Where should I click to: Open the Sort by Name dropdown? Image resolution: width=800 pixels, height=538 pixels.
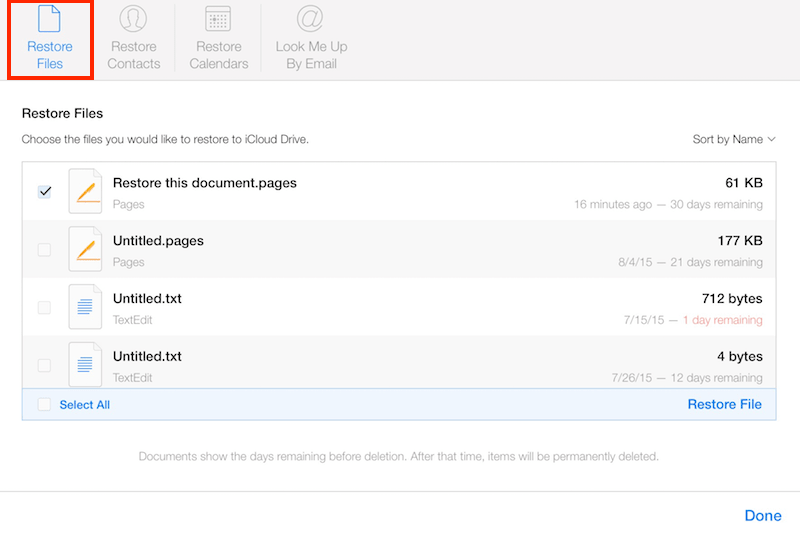[x=734, y=139]
